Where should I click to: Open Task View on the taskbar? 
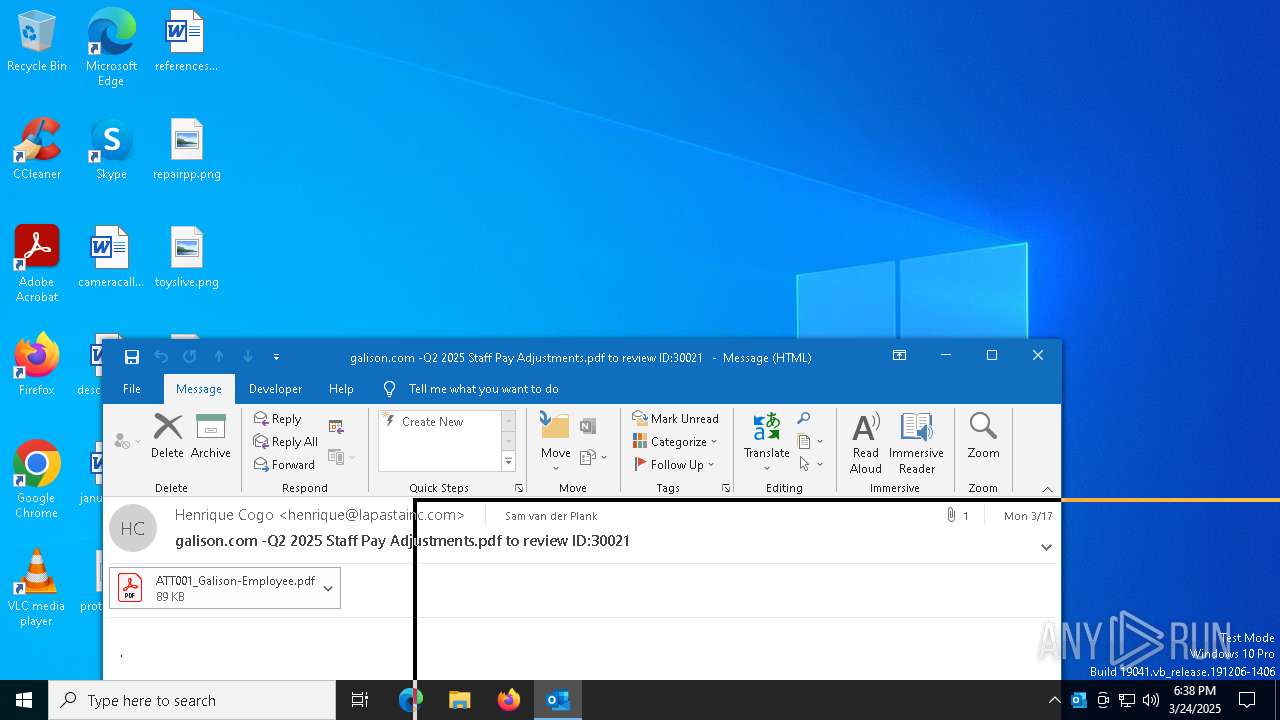point(360,700)
